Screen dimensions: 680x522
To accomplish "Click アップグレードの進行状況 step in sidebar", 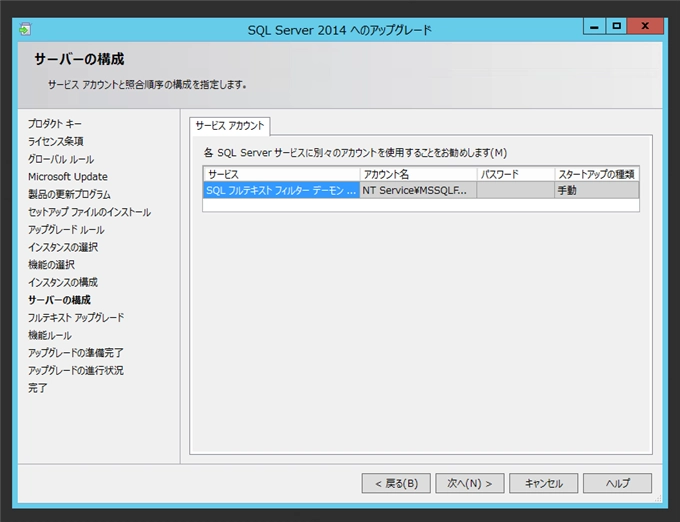I will (75, 370).
